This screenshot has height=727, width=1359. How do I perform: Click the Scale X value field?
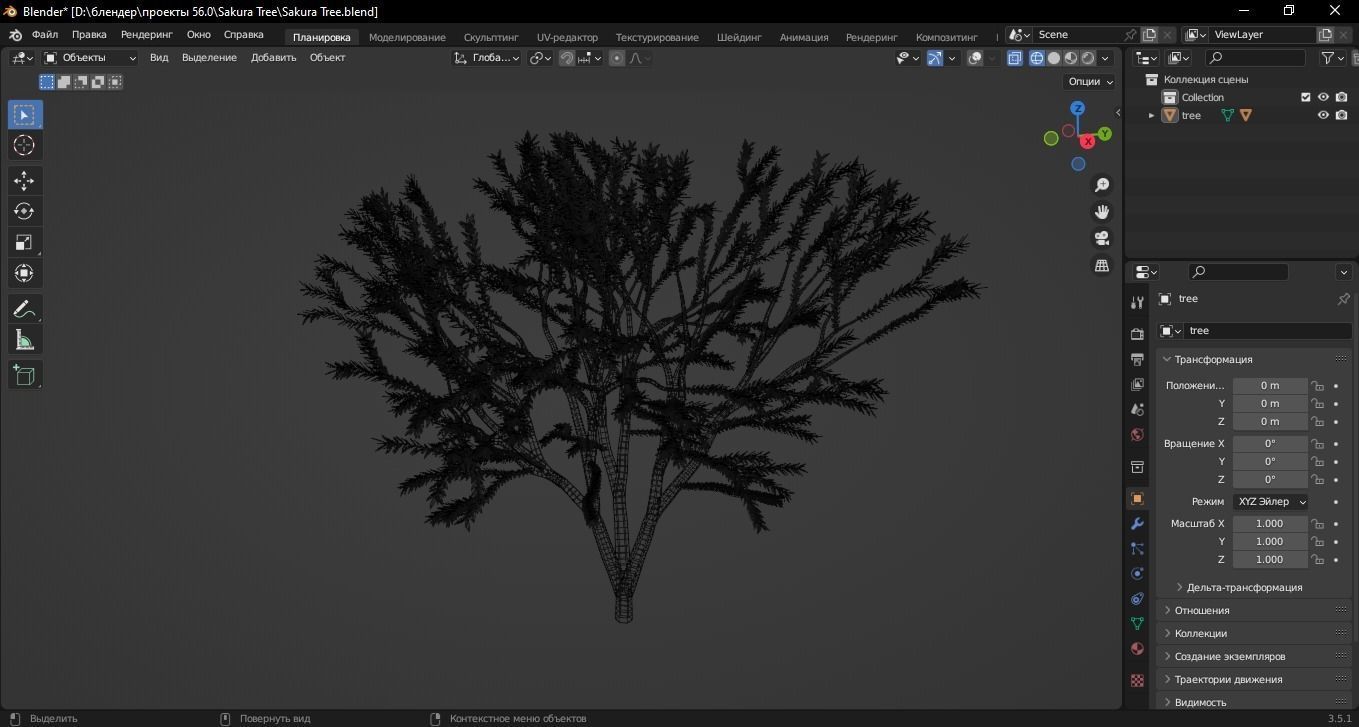tap(1270, 524)
